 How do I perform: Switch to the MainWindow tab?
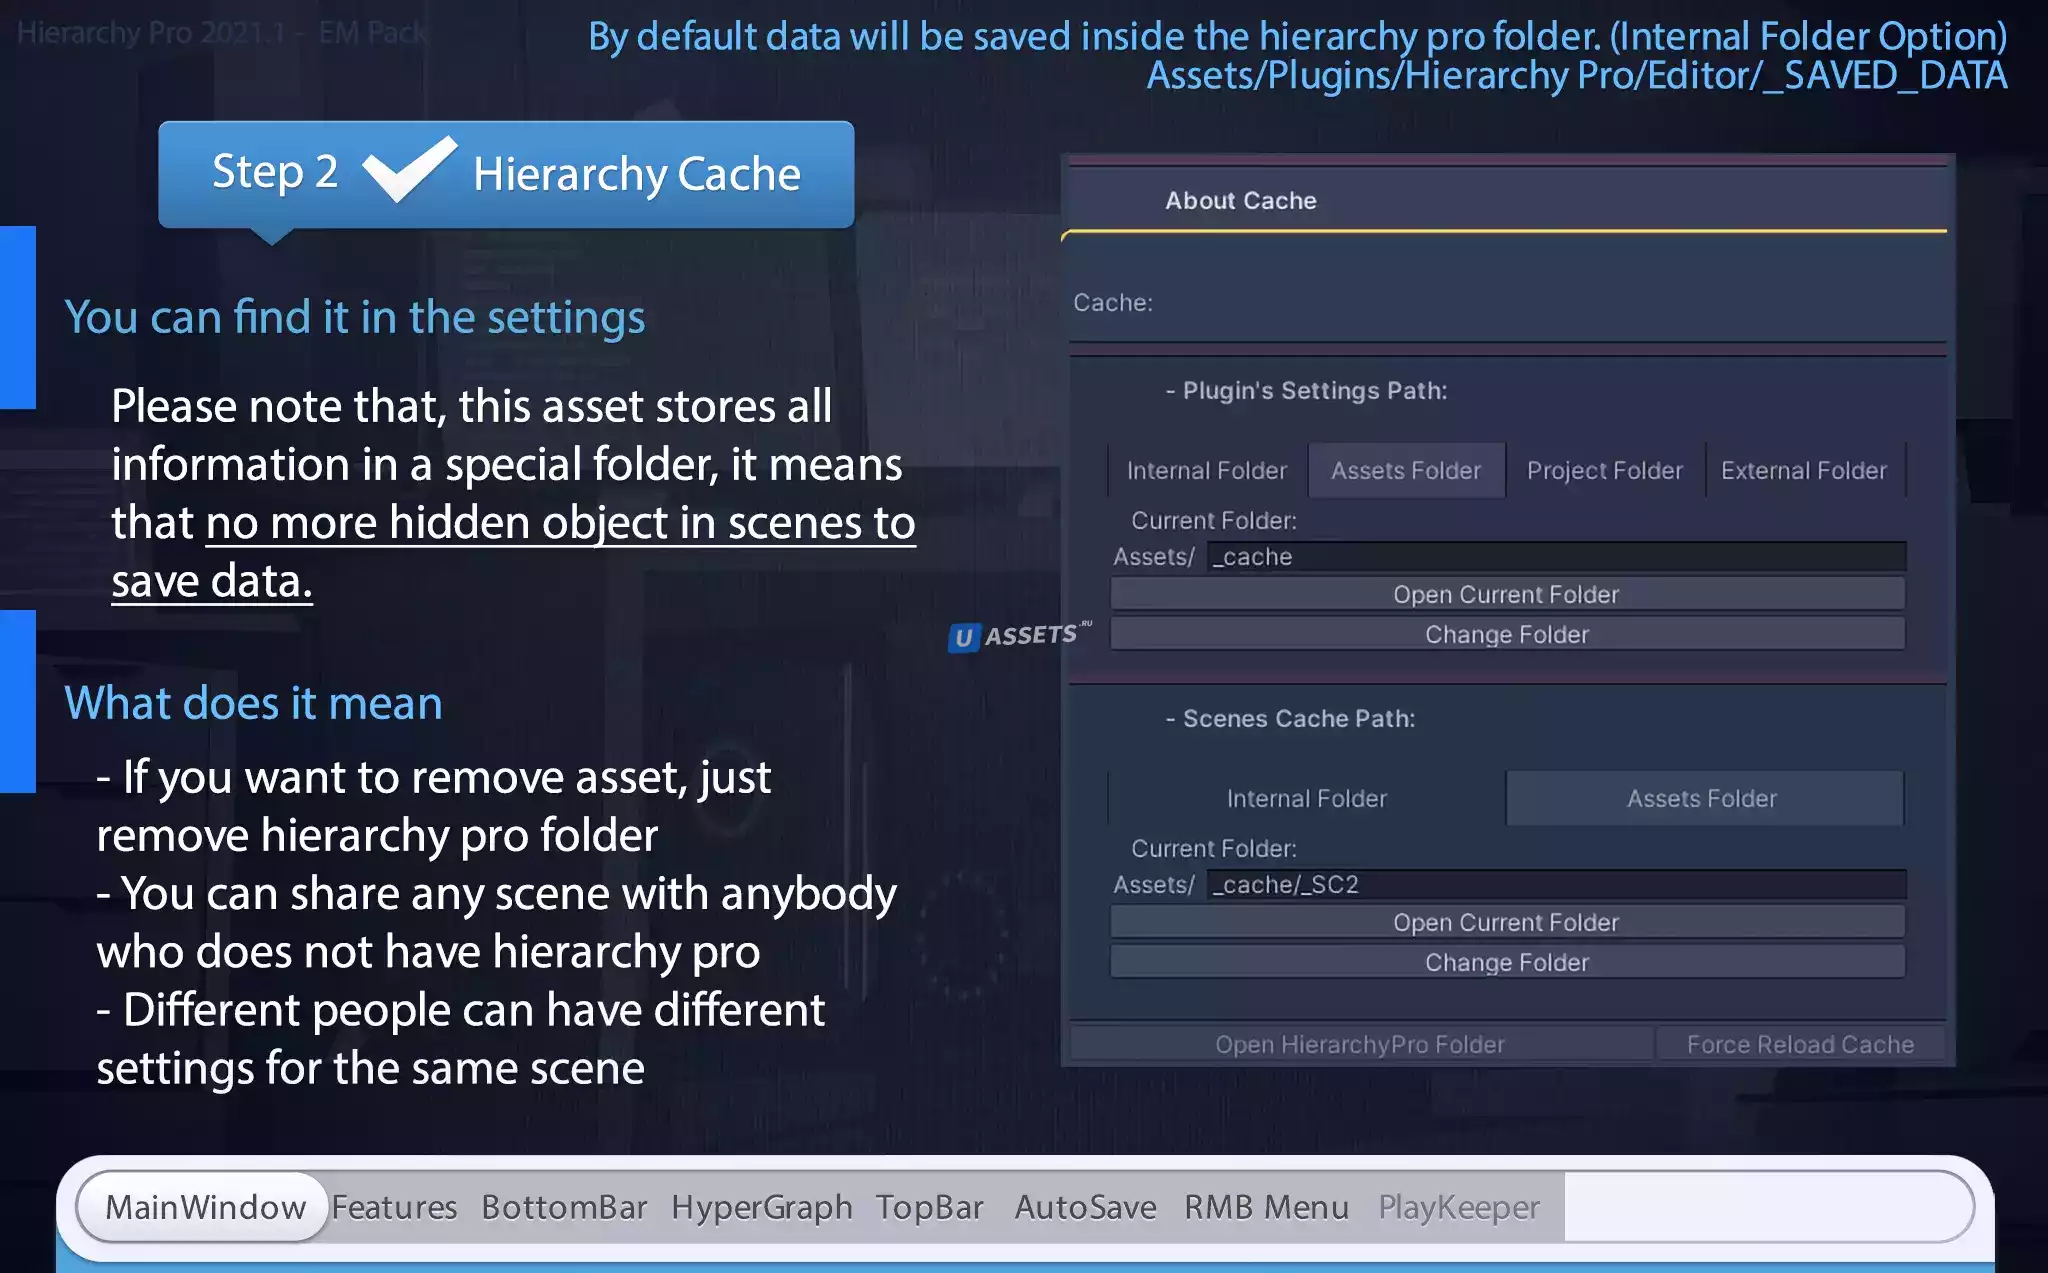(205, 1207)
